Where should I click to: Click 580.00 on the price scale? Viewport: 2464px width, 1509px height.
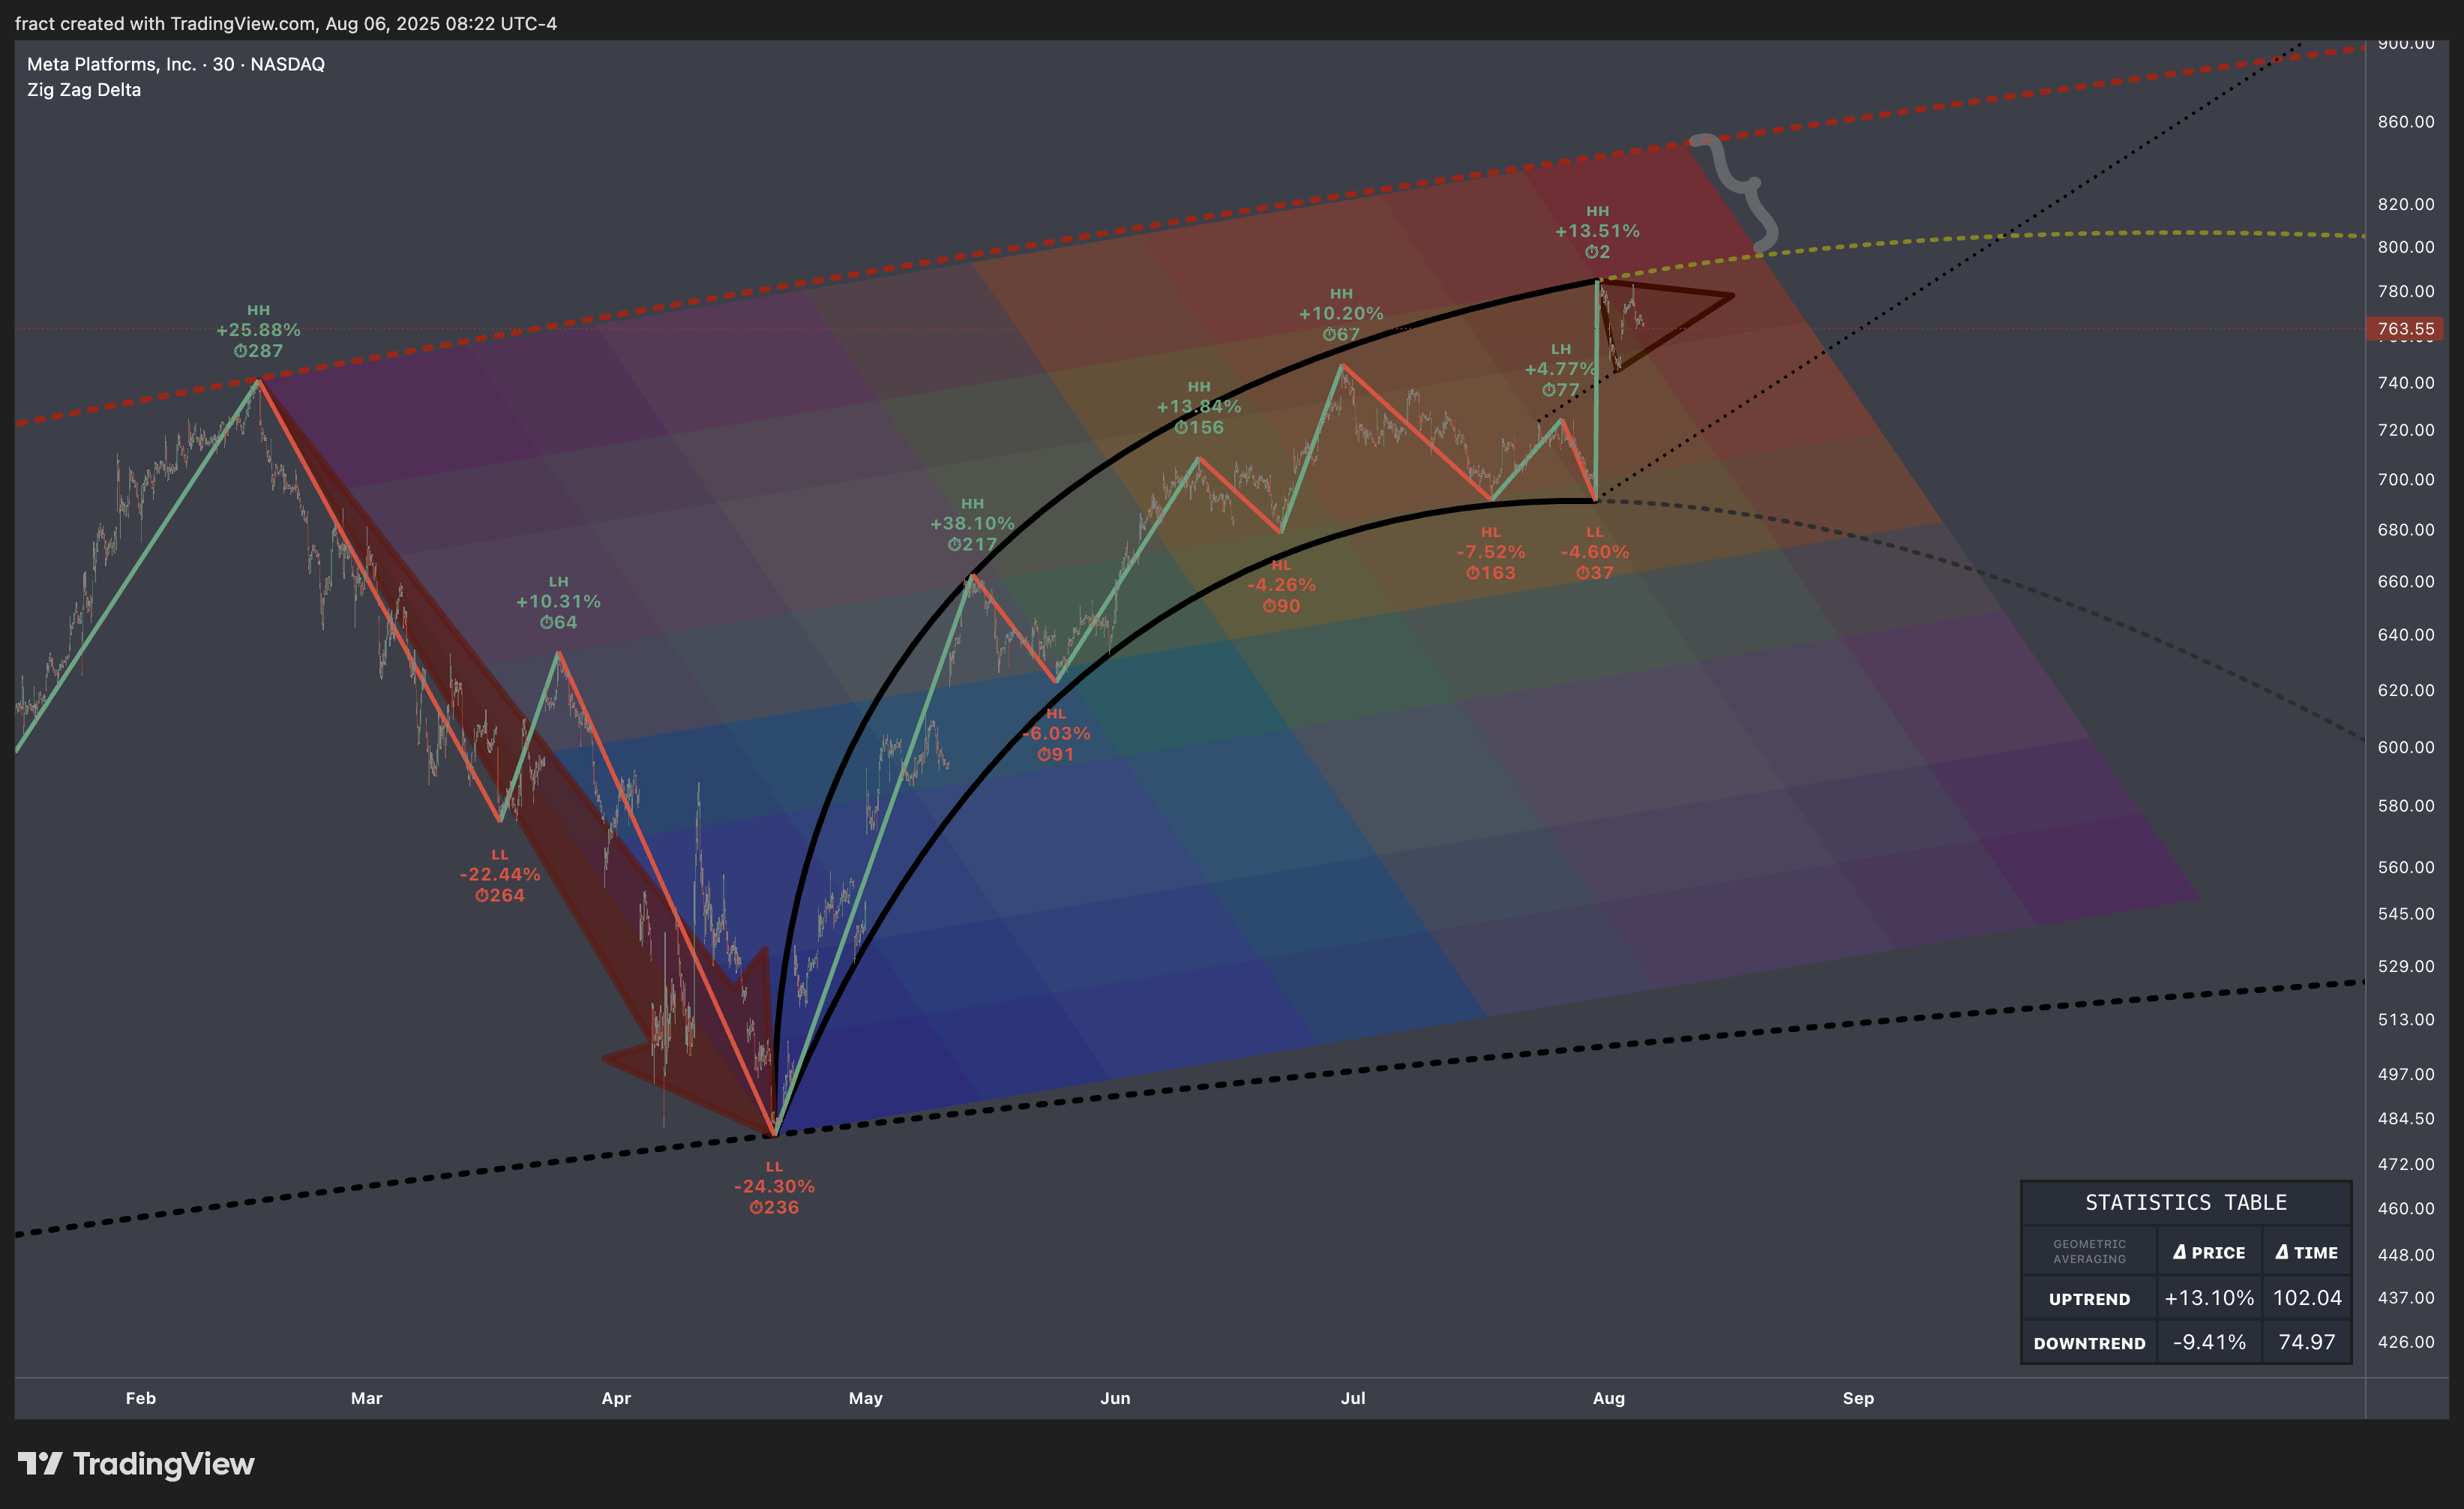(2406, 806)
